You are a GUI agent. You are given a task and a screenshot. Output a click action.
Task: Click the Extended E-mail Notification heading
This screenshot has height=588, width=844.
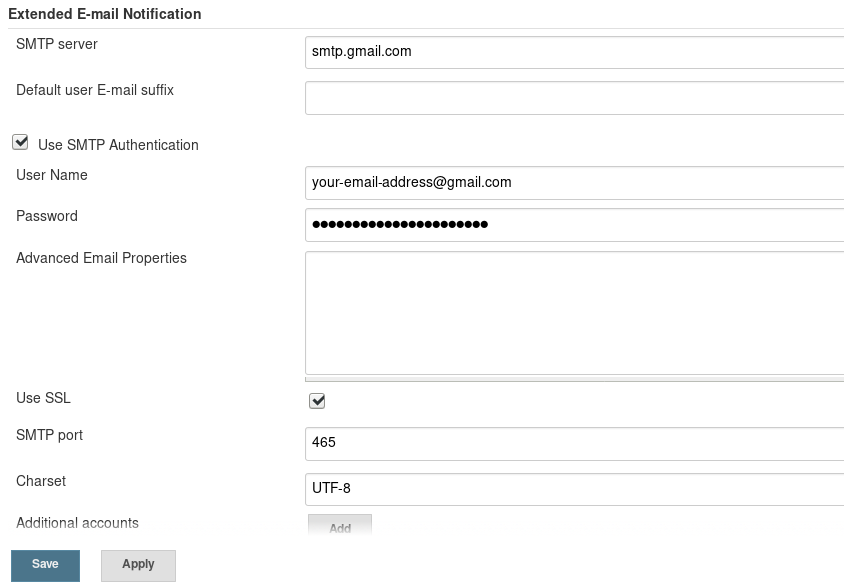(x=105, y=14)
